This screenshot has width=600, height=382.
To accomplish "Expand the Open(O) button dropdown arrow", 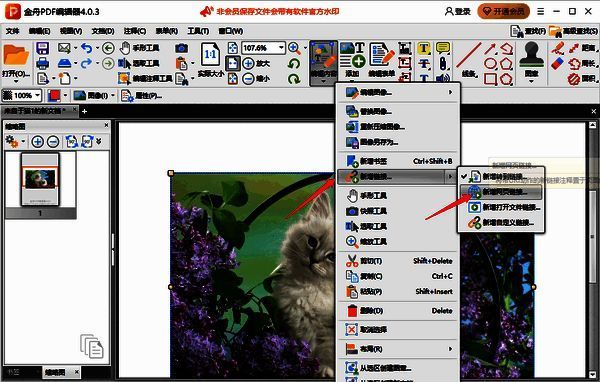I will [x=16, y=81].
